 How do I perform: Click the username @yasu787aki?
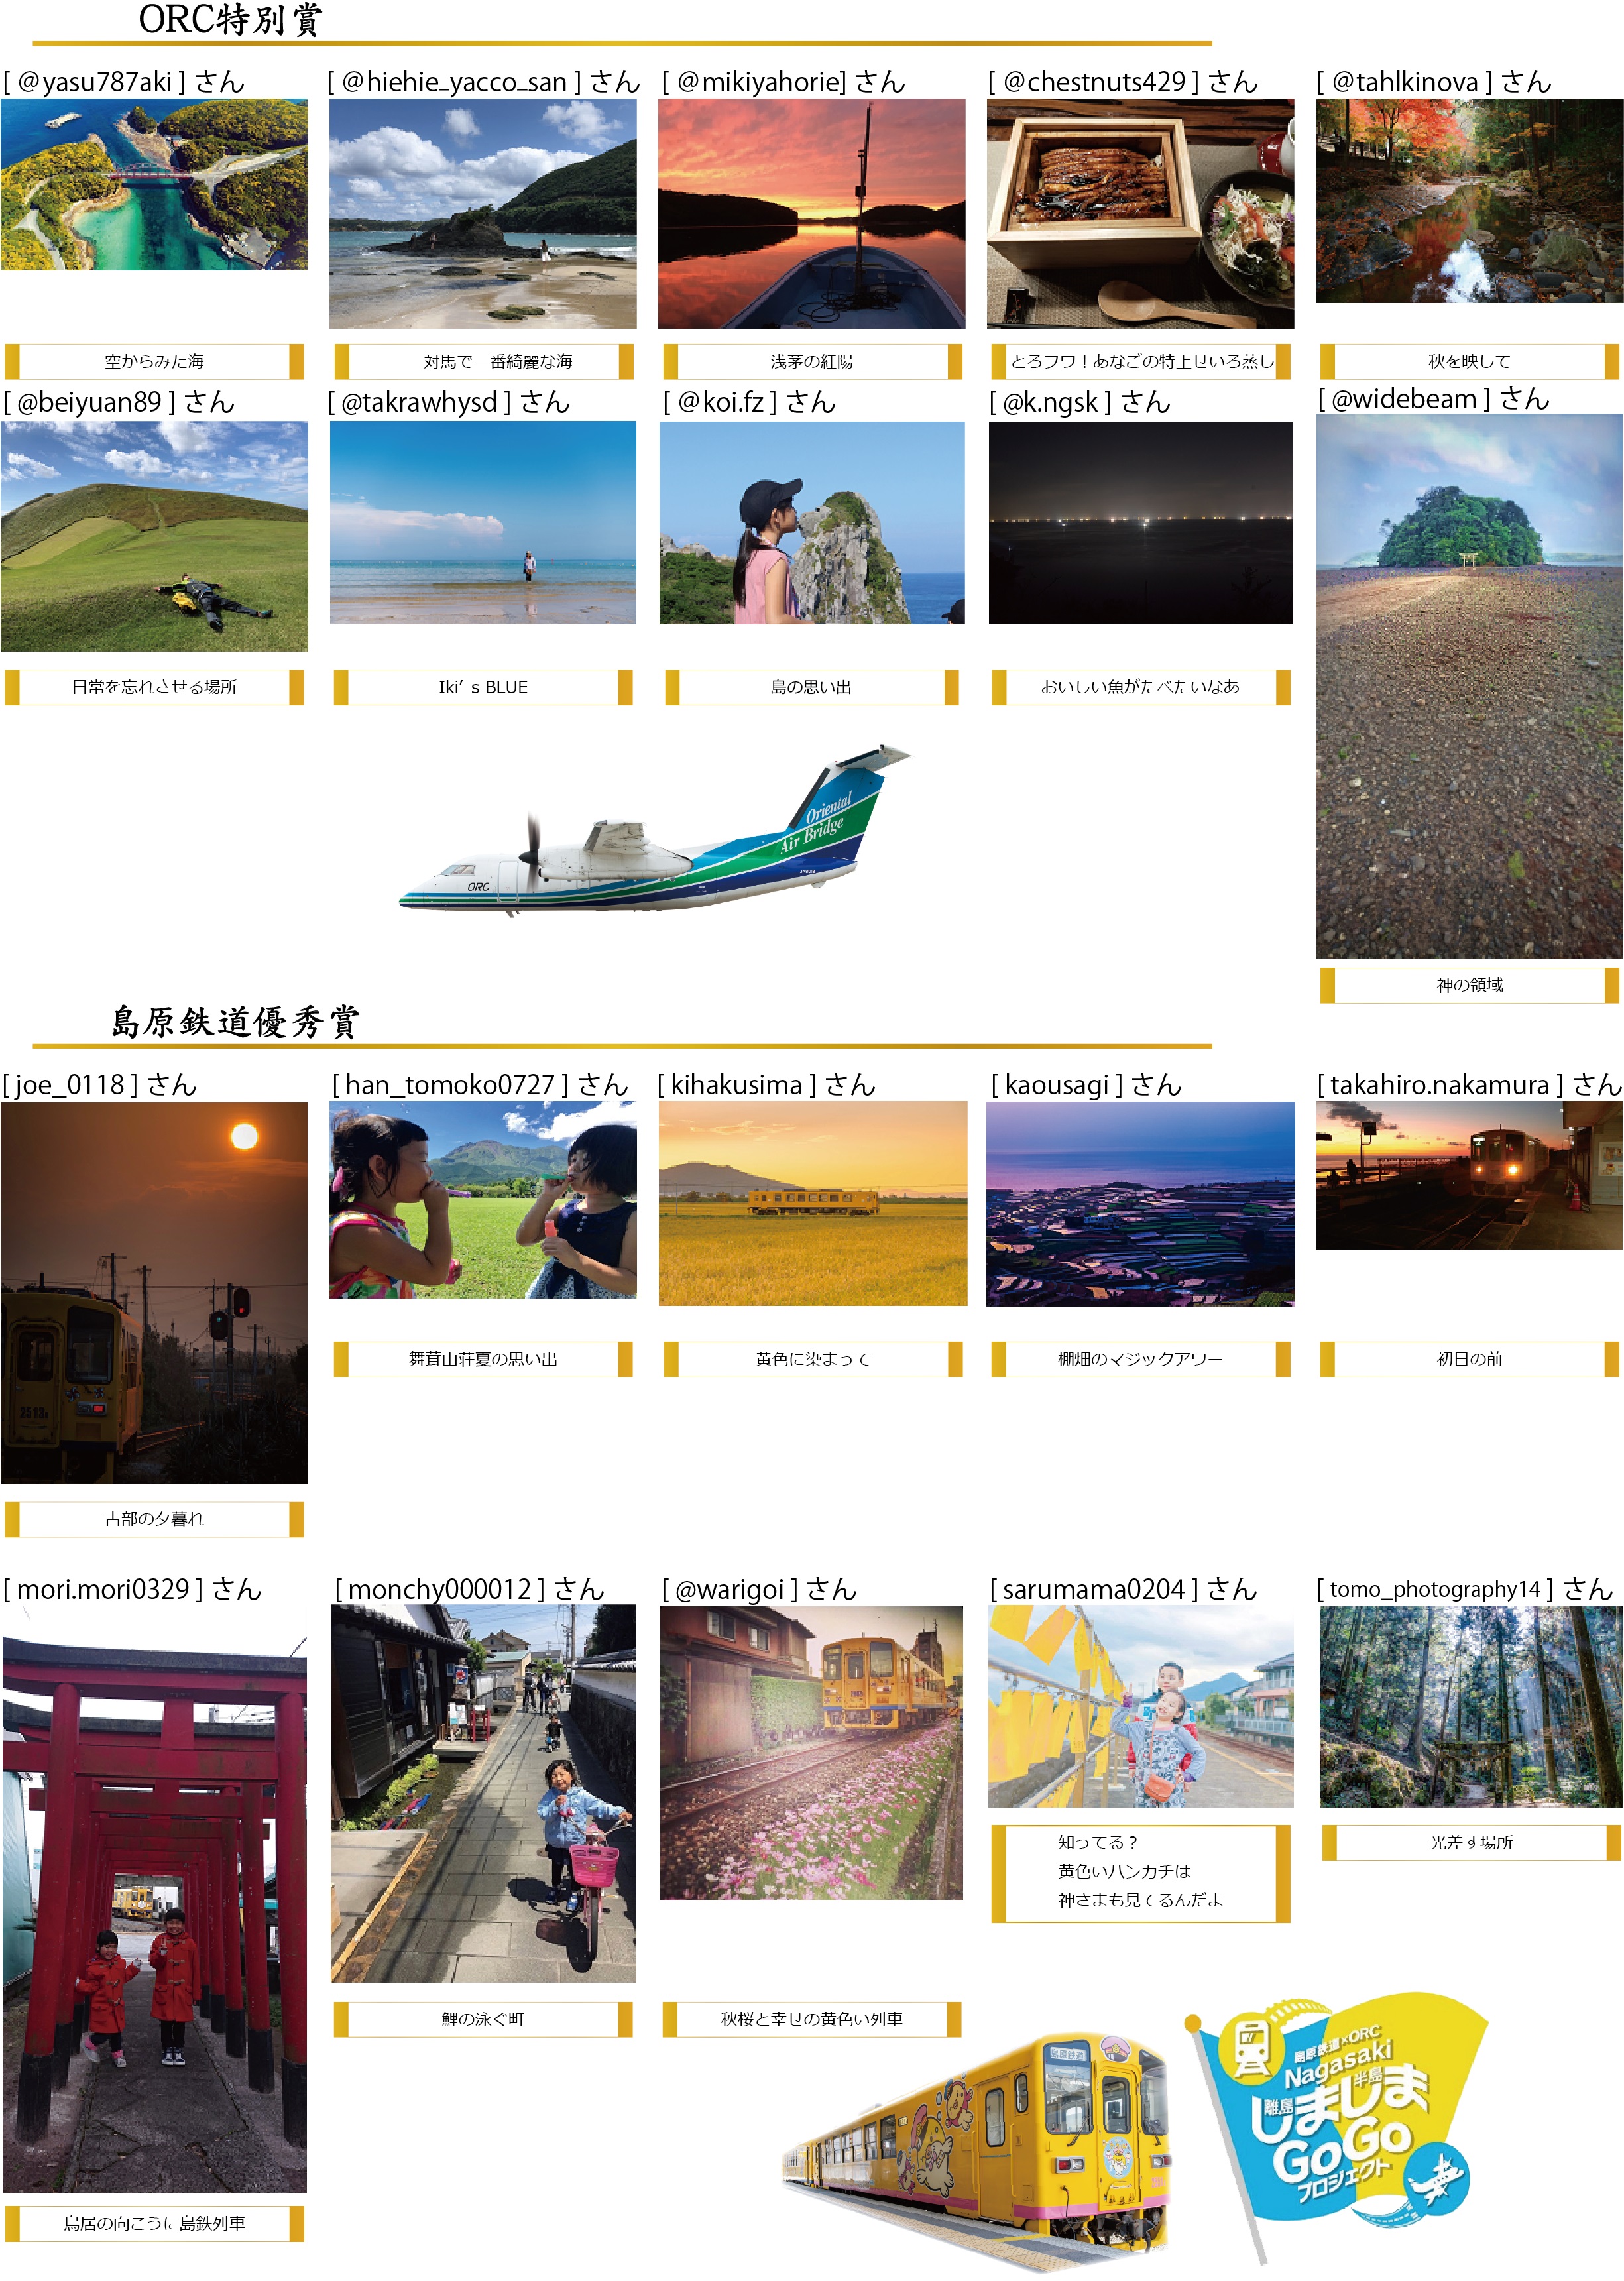click(94, 82)
